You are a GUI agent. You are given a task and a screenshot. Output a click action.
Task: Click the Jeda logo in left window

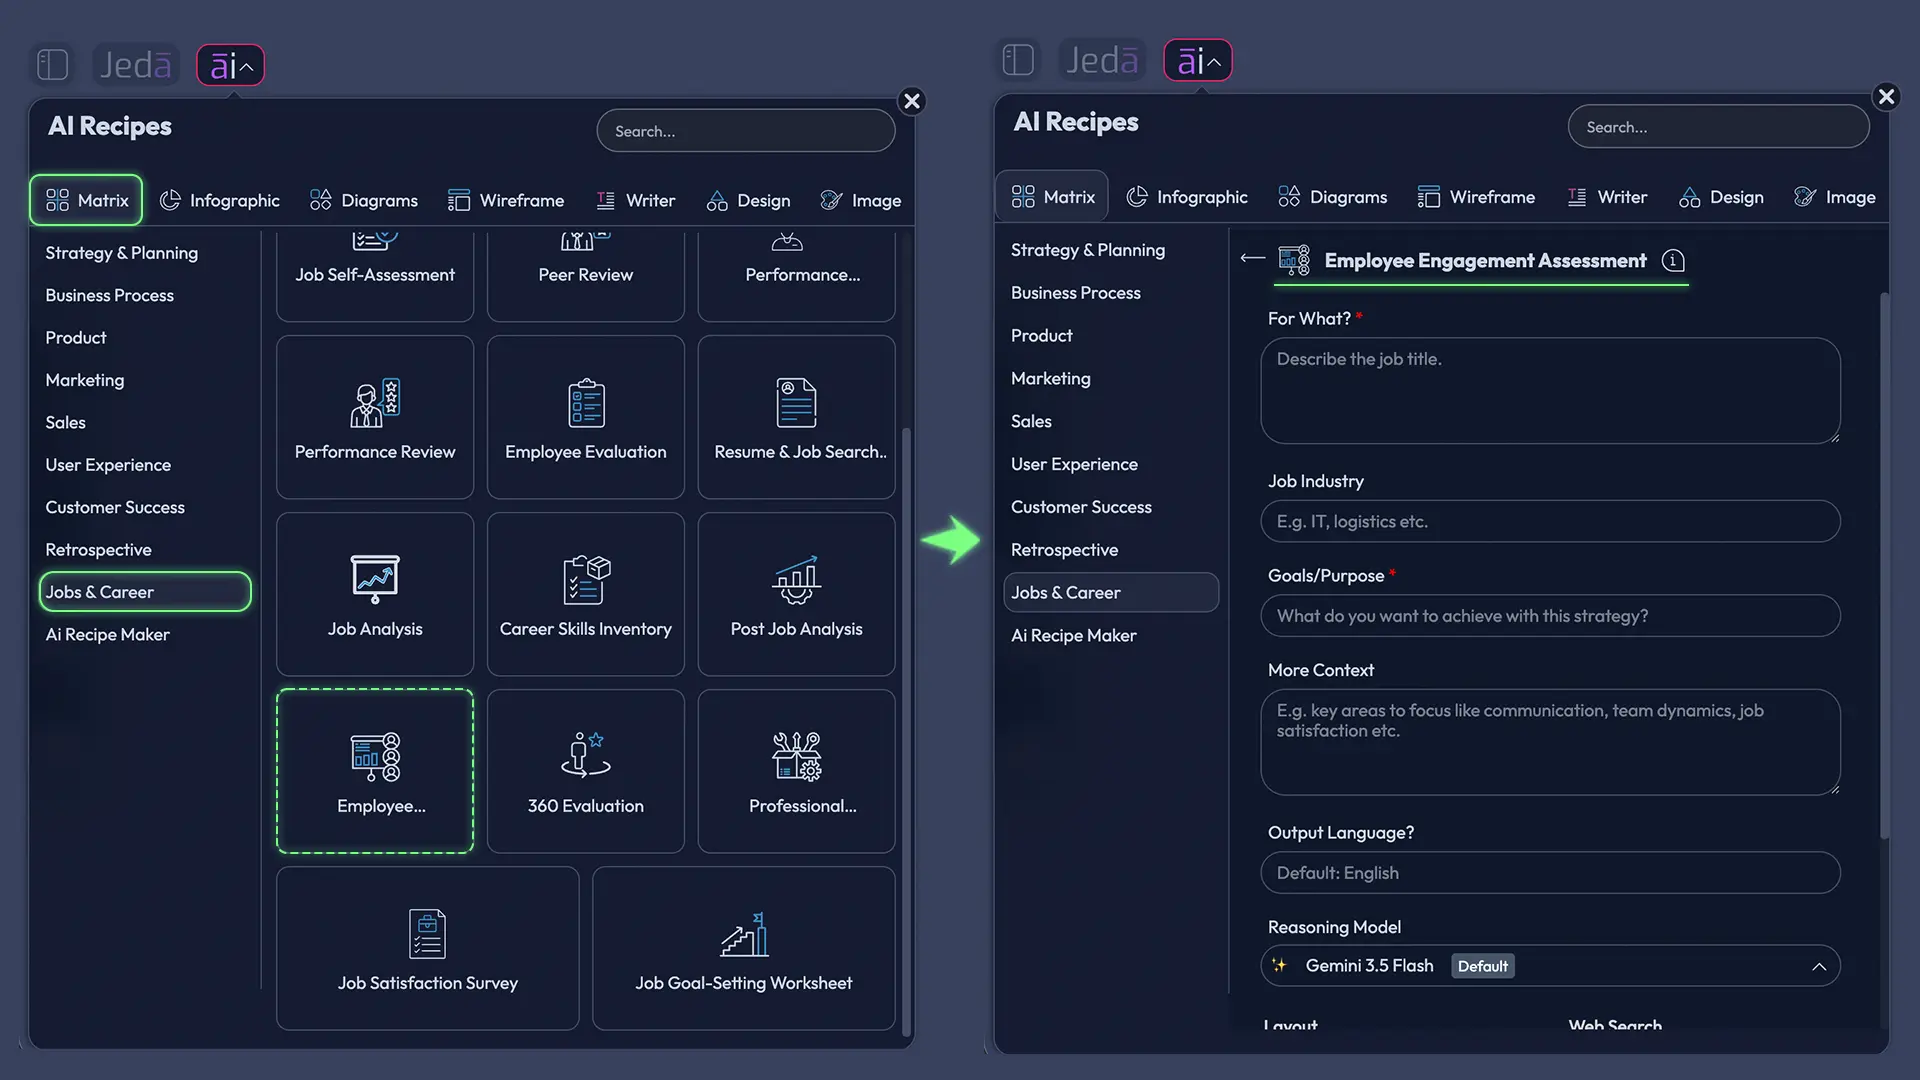(x=135, y=65)
